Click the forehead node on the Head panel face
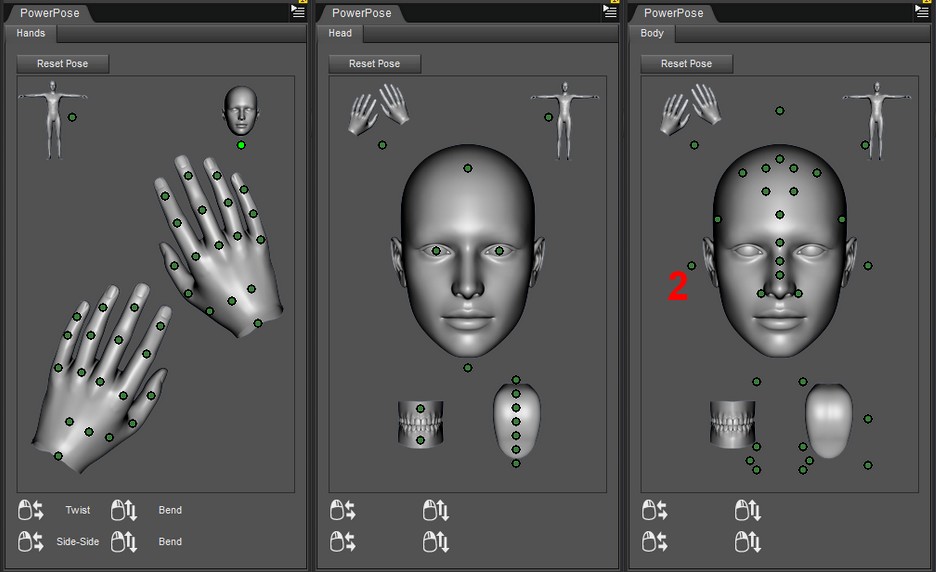Screen dimensions: 936x572 467,168
